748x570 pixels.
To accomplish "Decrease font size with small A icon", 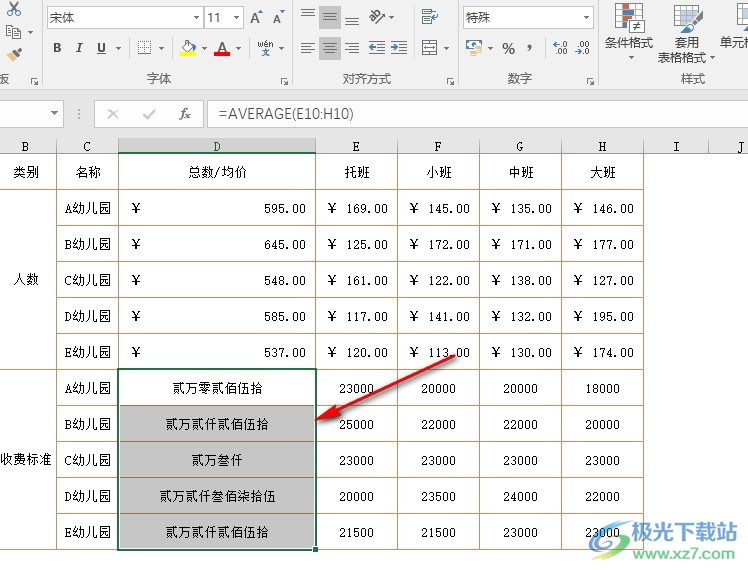I will pyautogui.click(x=279, y=18).
